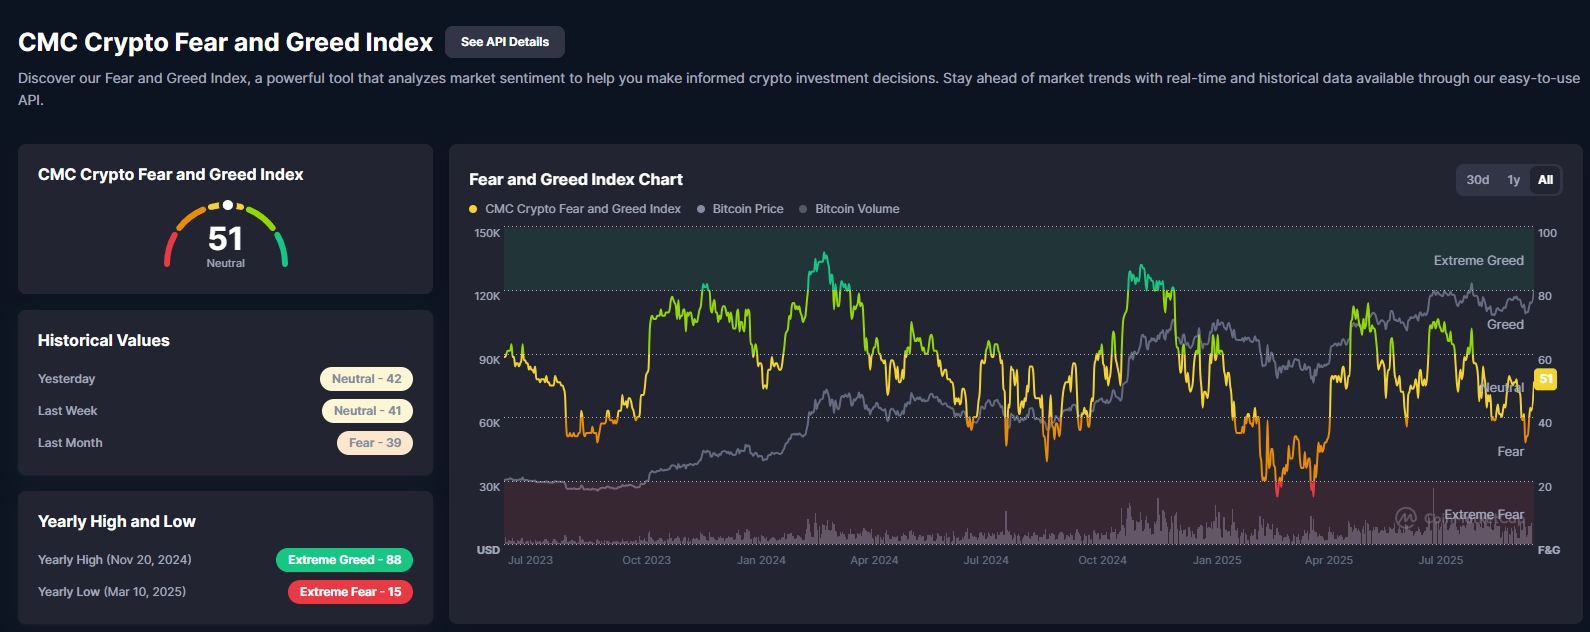Click the Neutral - 42 yesterday badge

pos(366,379)
